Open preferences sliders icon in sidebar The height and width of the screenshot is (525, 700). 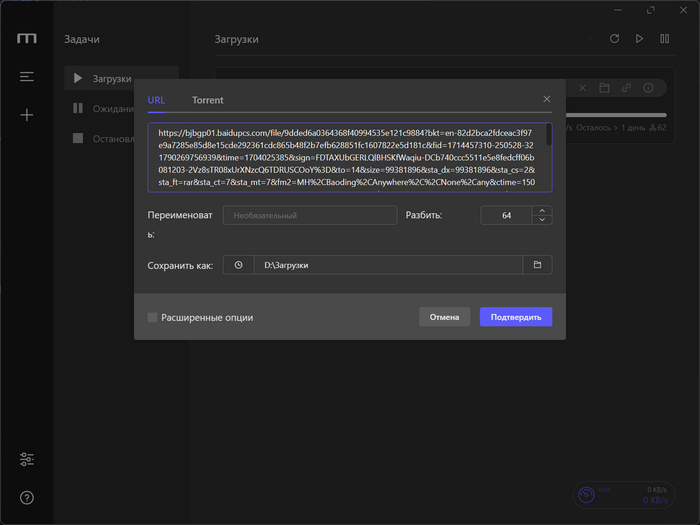pos(27,459)
